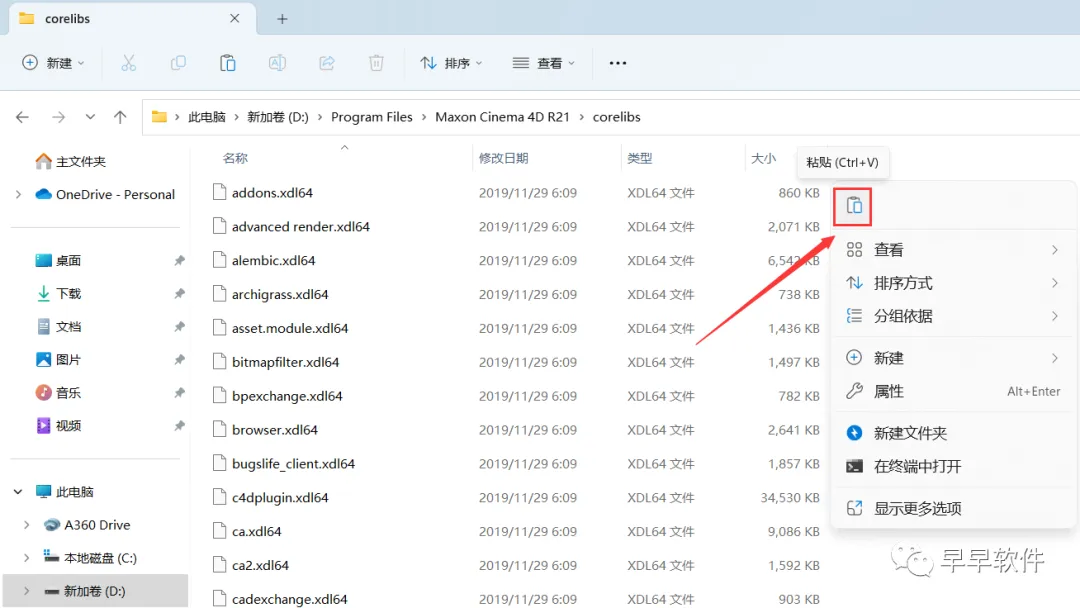The width and height of the screenshot is (1080, 608).
Task: Click Program Files in the breadcrumb
Action: click(x=372, y=117)
